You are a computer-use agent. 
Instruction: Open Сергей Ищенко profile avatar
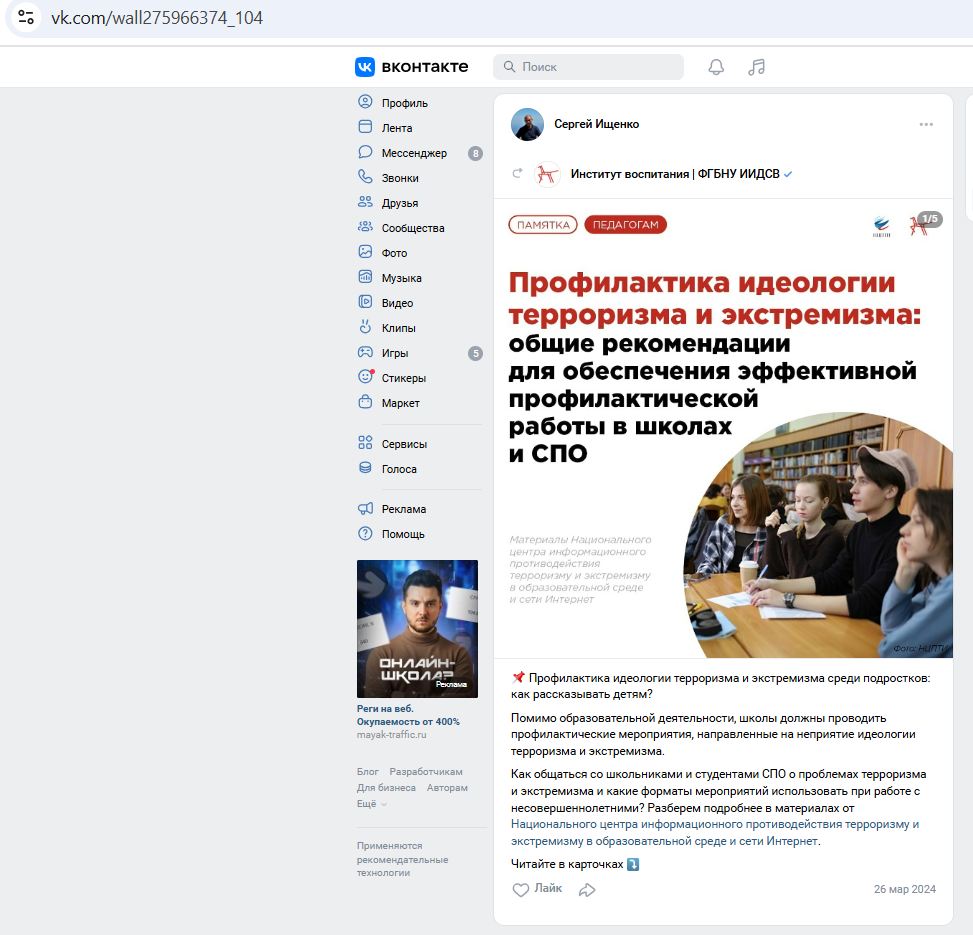(x=527, y=124)
